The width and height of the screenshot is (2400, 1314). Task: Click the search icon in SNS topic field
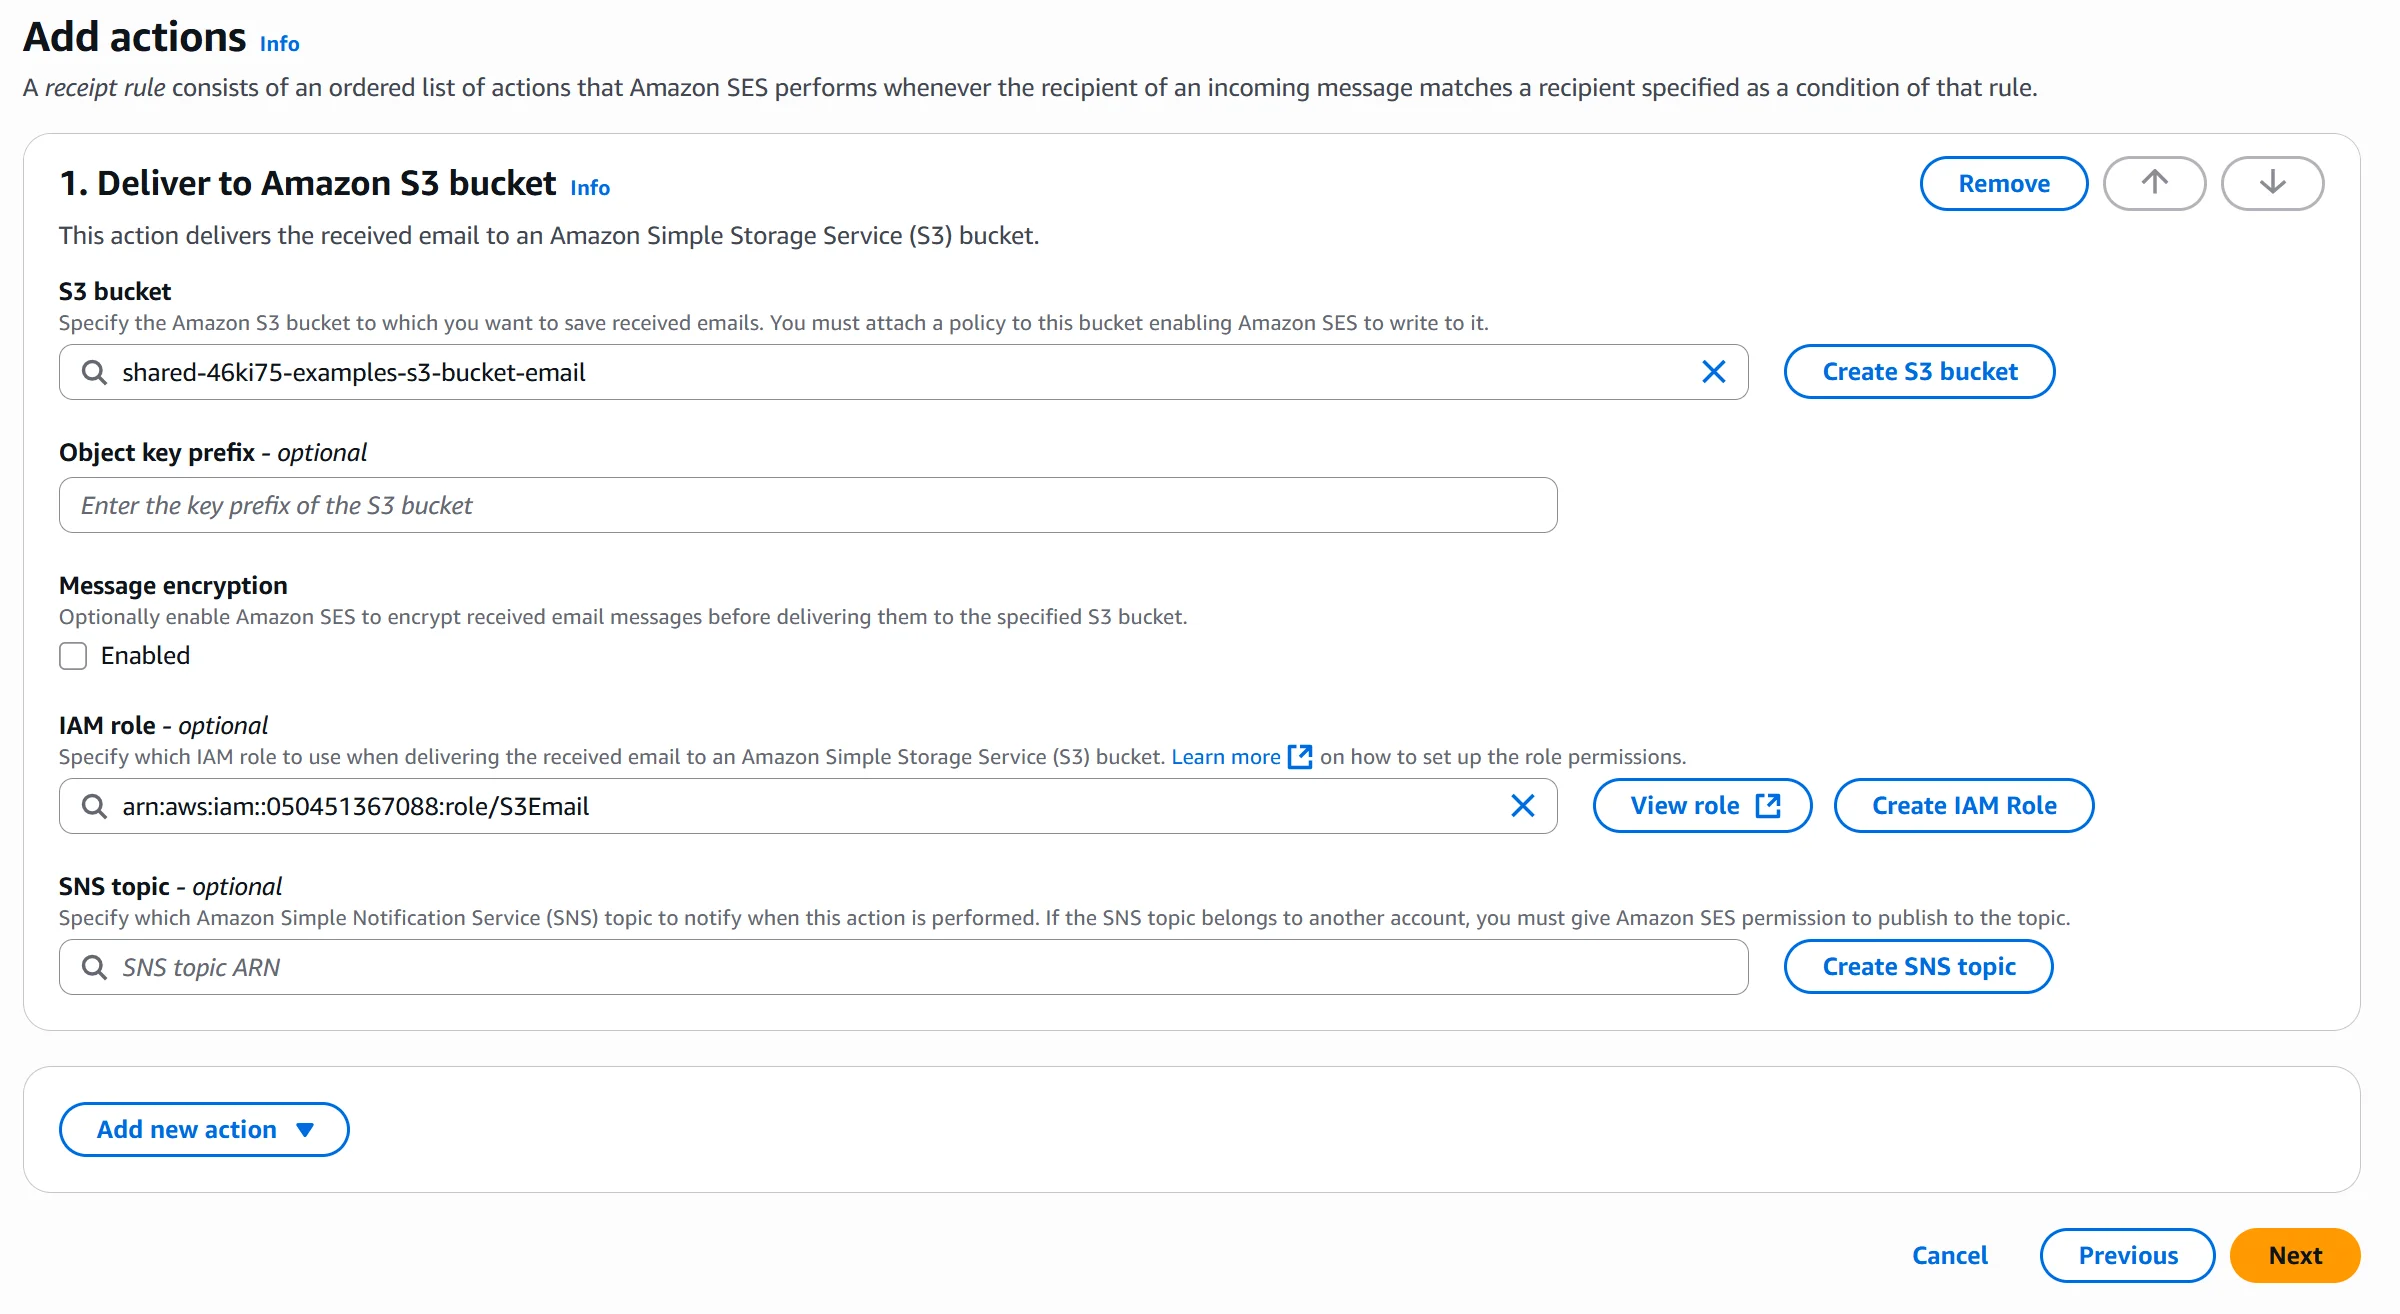94,967
